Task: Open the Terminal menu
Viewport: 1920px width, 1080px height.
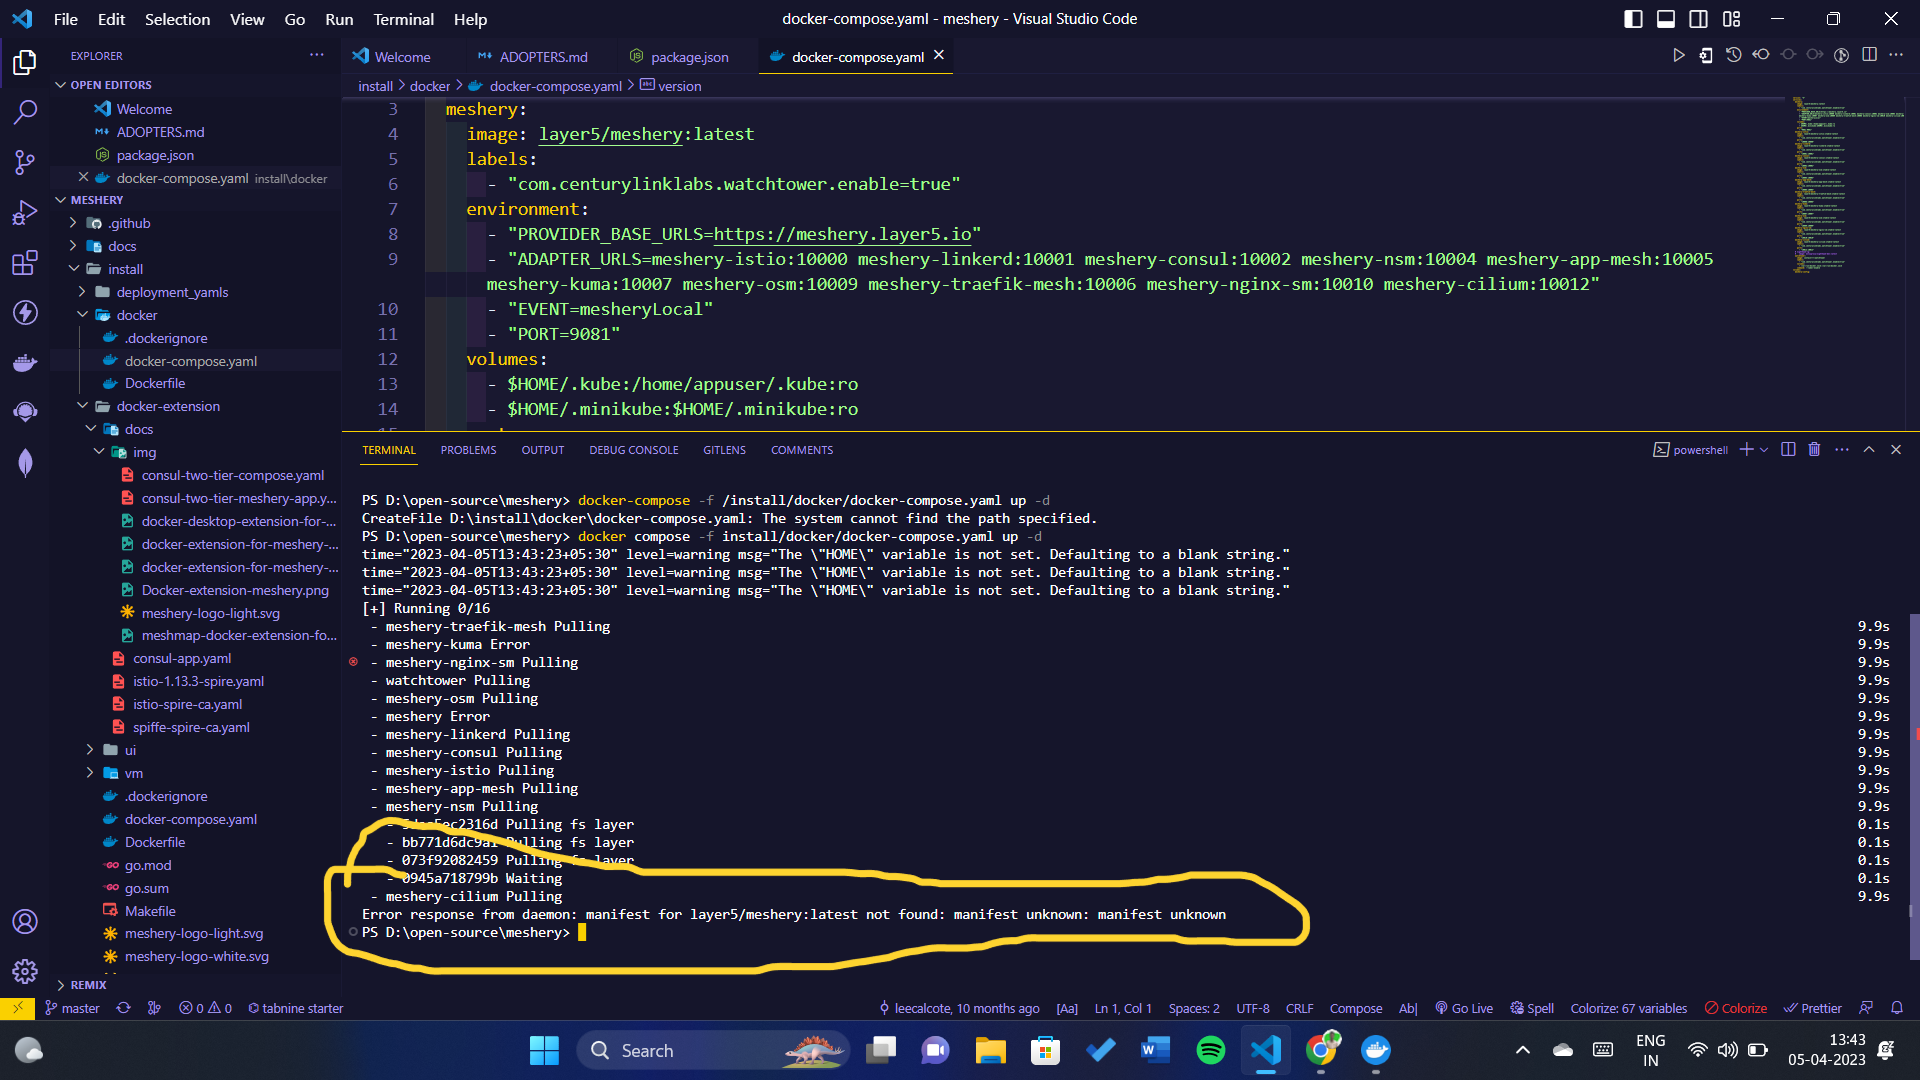Action: click(x=403, y=19)
